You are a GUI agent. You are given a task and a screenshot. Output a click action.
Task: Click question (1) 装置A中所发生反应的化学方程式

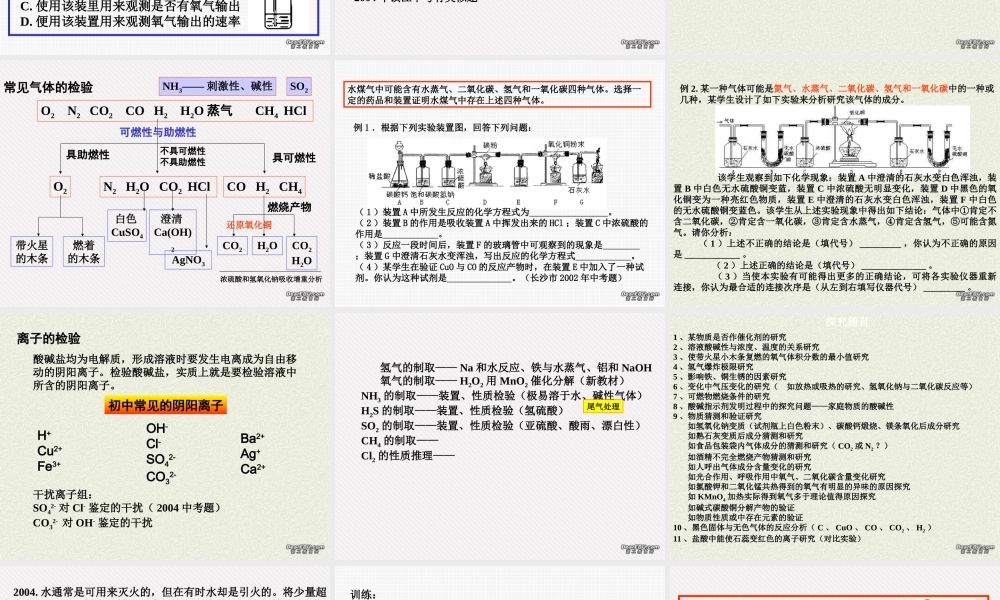(484, 212)
